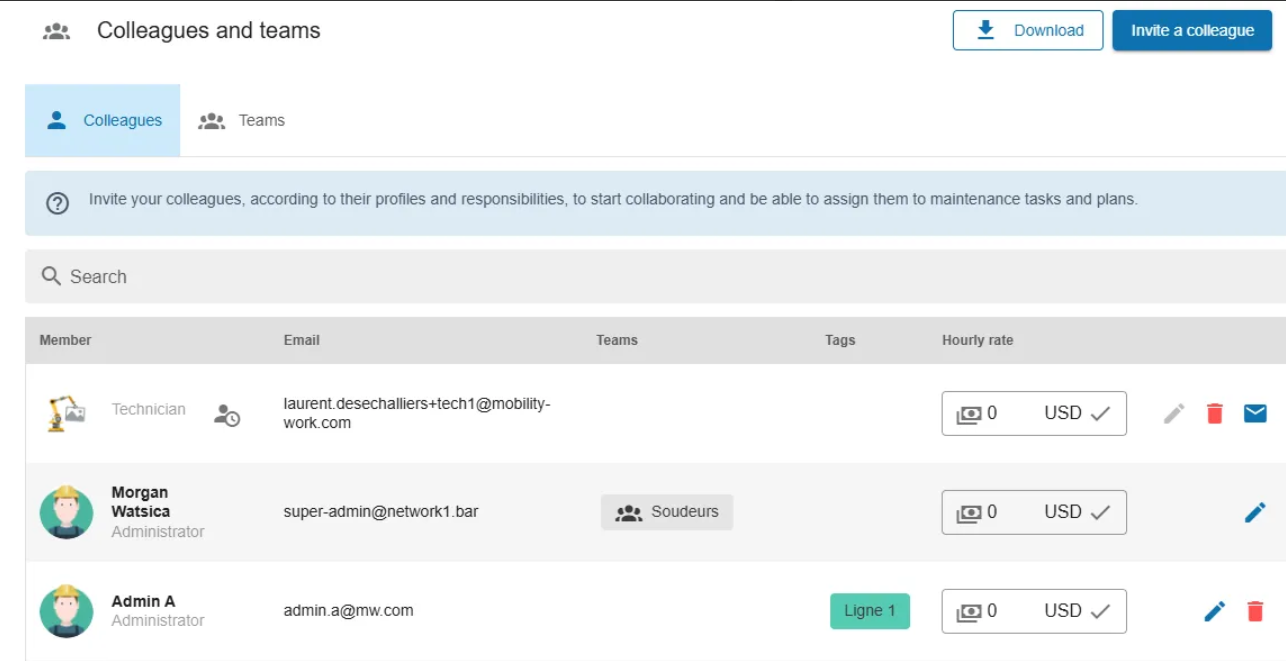Click the Member column header

click(65, 340)
